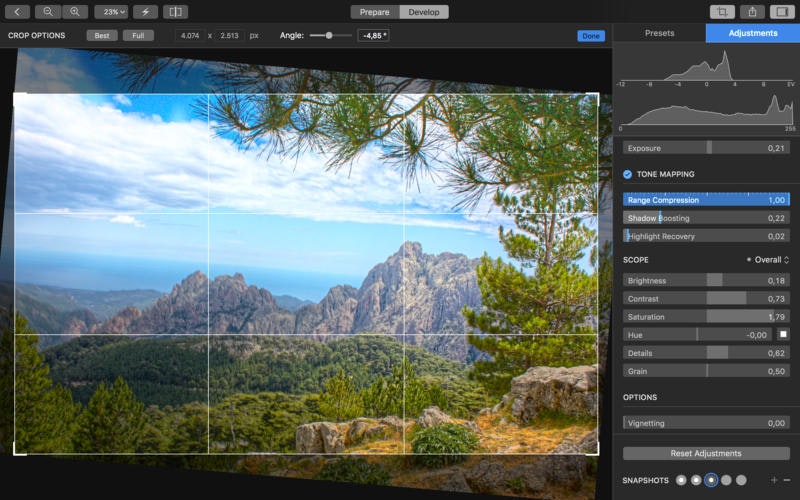The image size is (800, 500).
Task: Click the Saturation slider
Action: pyautogui.click(x=706, y=317)
